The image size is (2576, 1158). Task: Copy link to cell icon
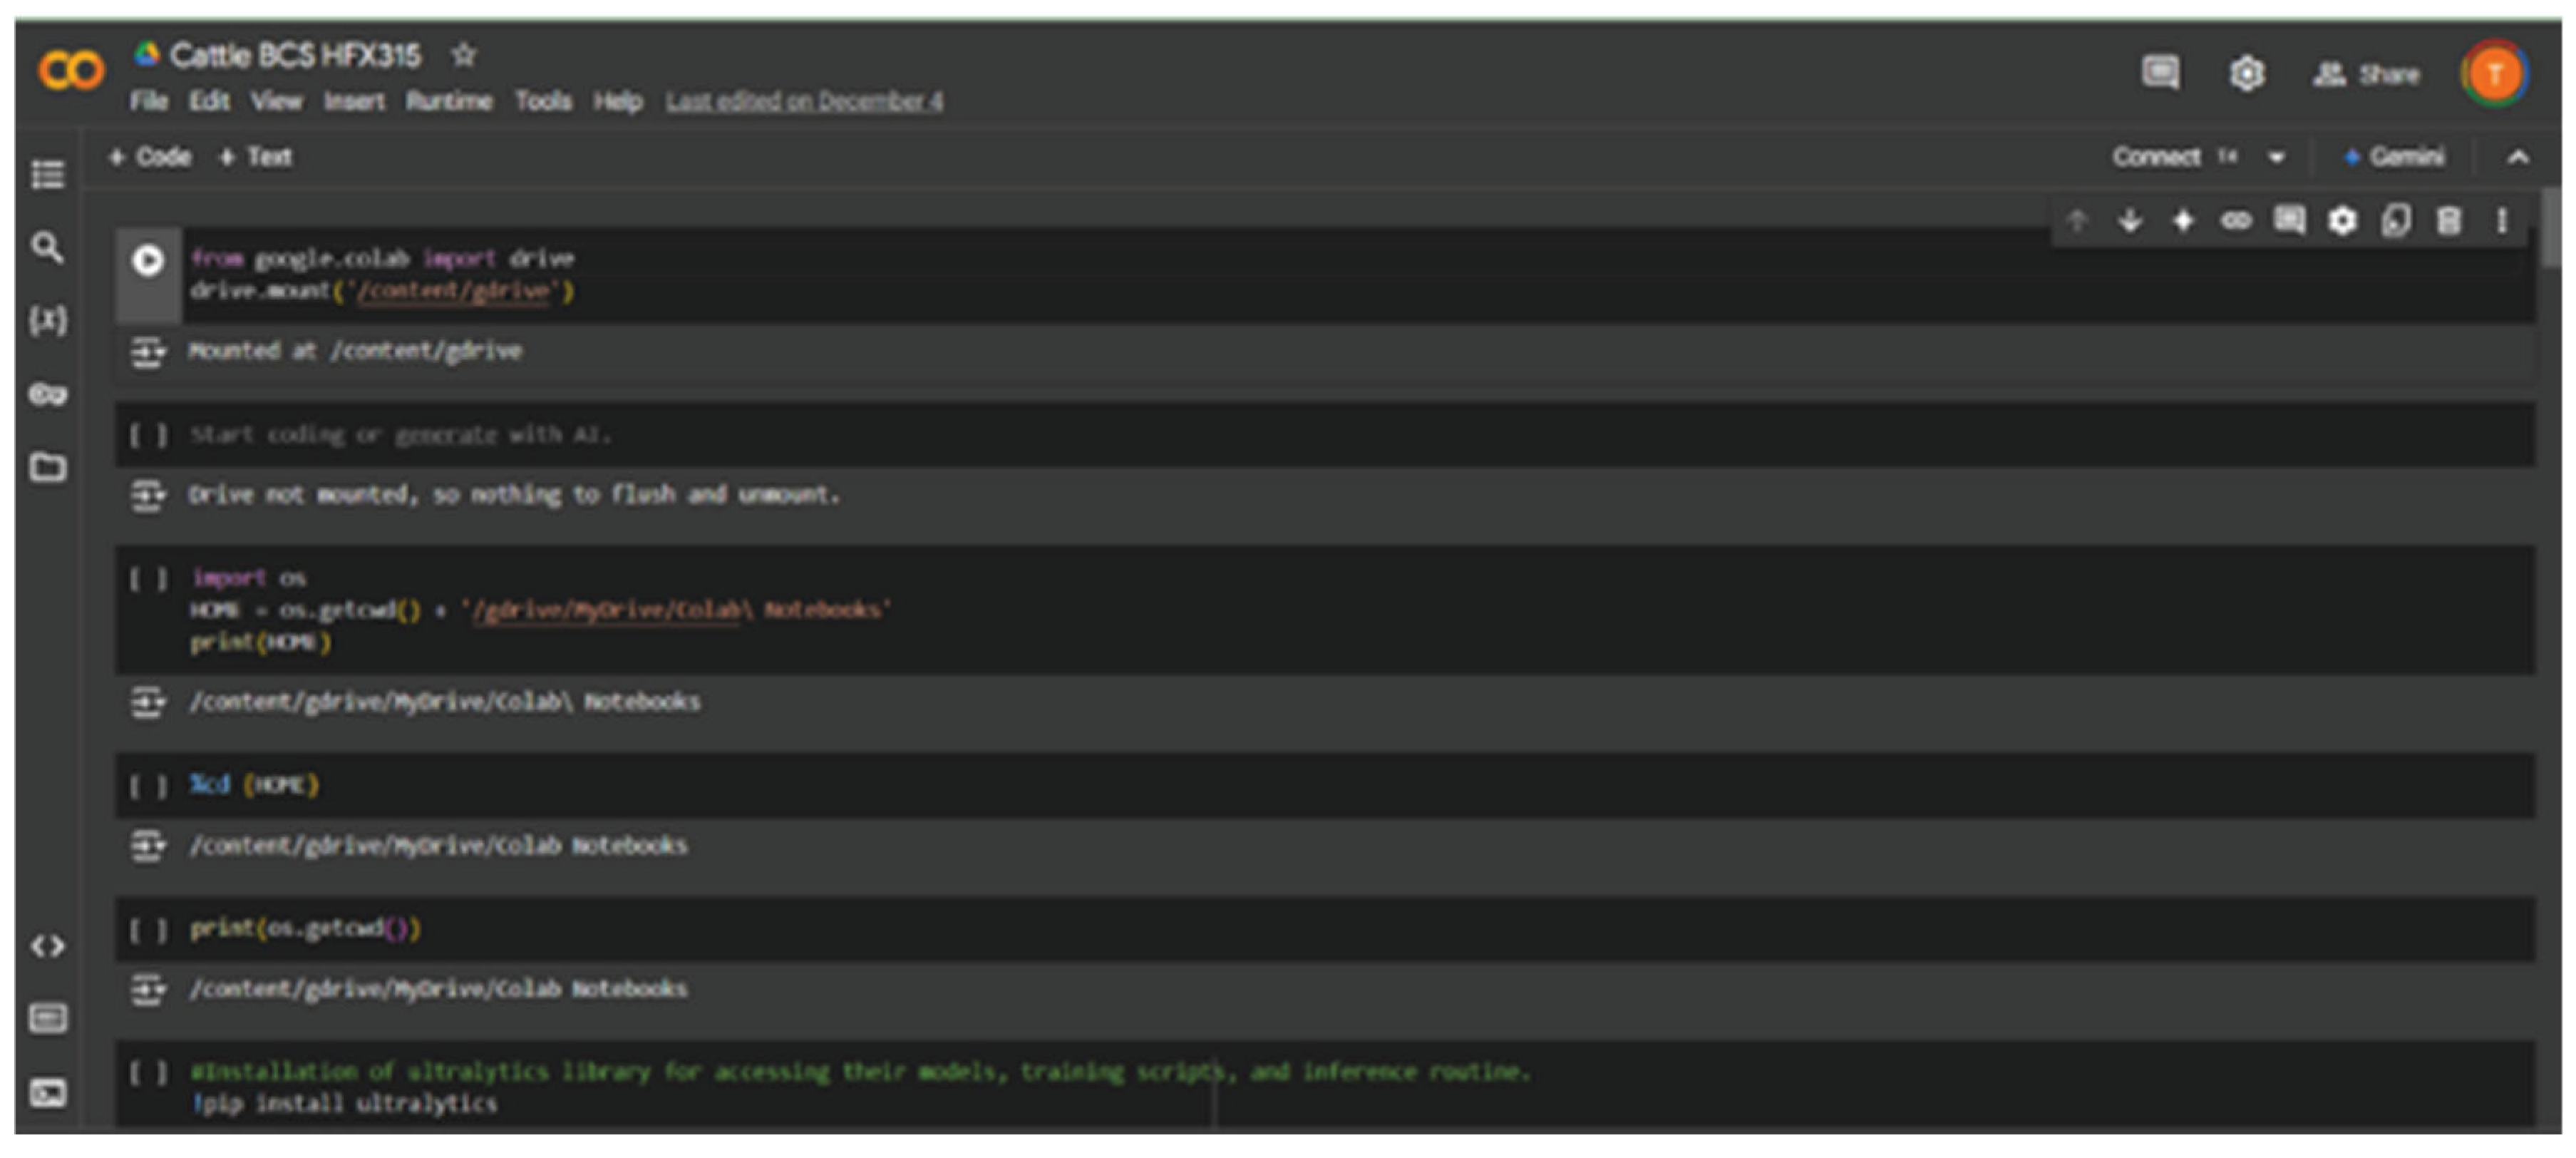tap(2236, 221)
